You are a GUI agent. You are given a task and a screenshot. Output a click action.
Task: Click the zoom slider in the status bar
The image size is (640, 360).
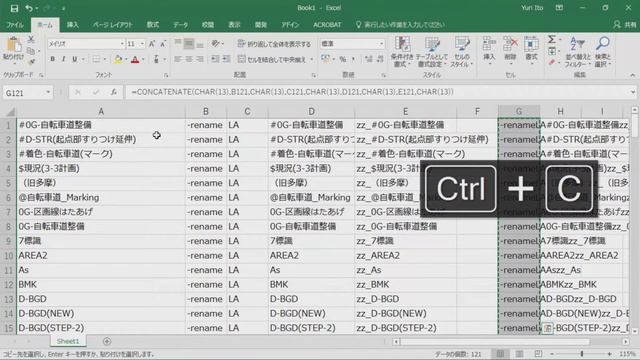(581, 354)
